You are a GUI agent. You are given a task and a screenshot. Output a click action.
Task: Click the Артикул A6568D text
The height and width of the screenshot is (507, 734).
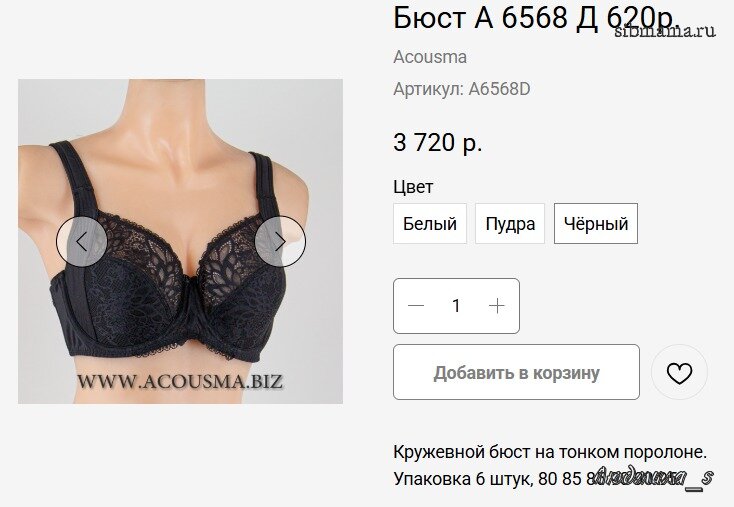(x=462, y=89)
